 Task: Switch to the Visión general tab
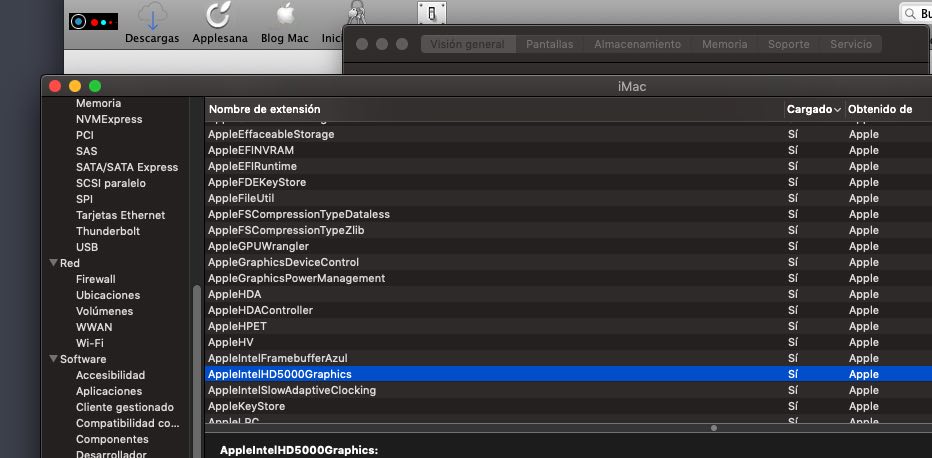point(468,45)
